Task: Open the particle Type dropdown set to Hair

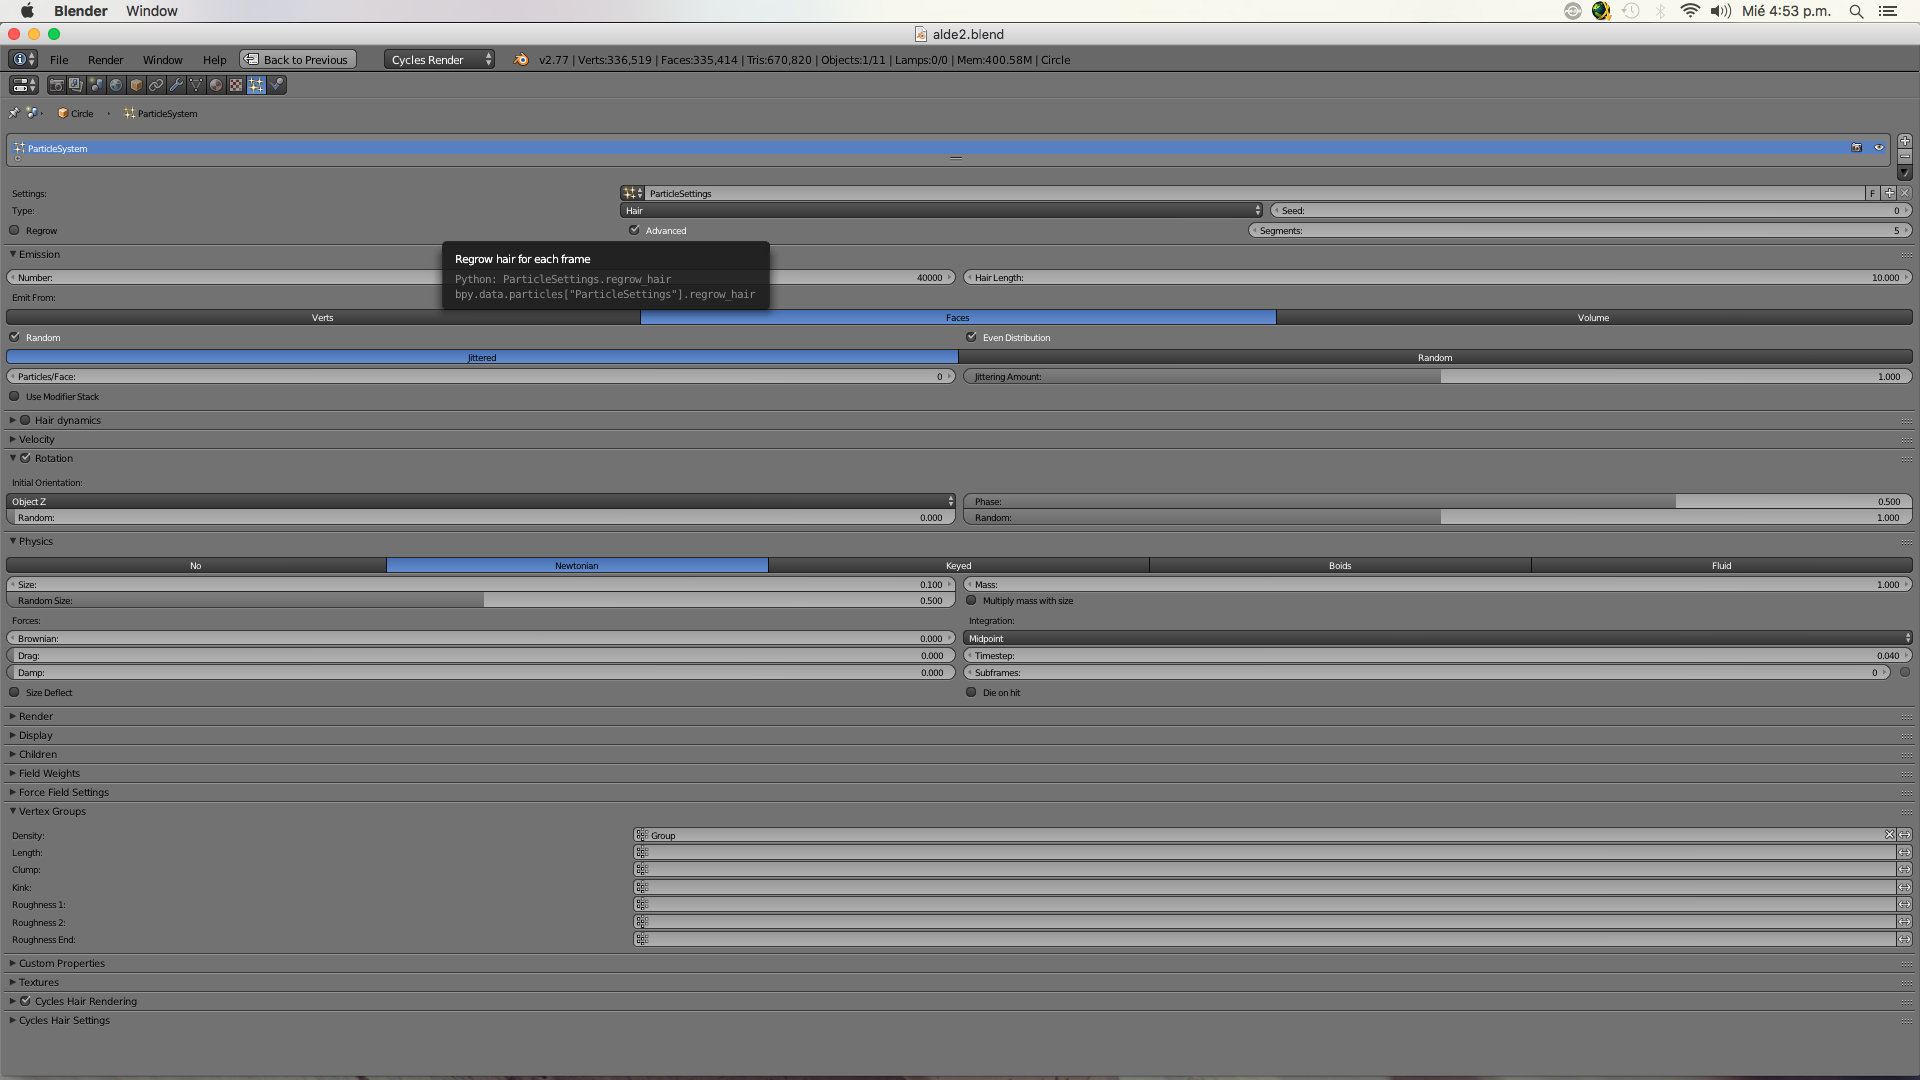Action: point(942,211)
